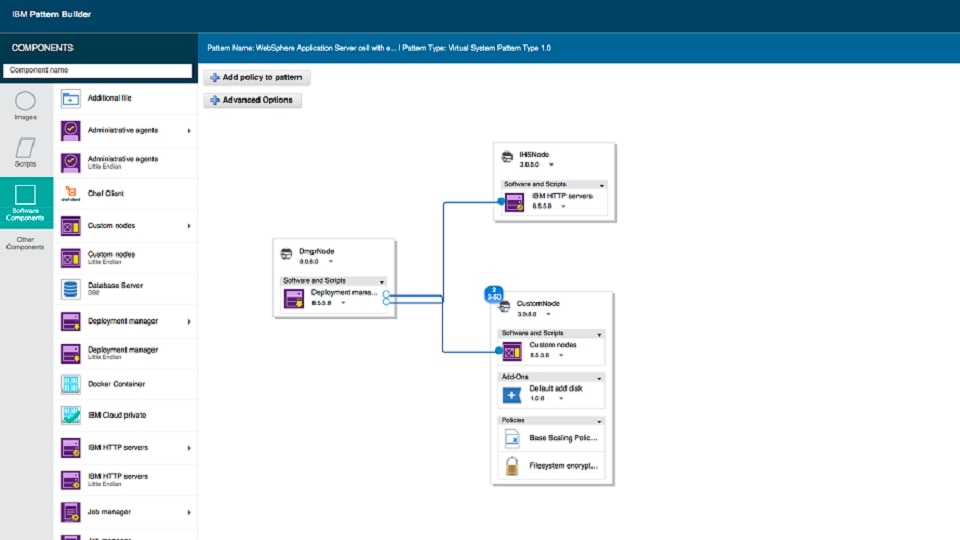Select Deployment manager palette icon with arrow

tap(70, 321)
